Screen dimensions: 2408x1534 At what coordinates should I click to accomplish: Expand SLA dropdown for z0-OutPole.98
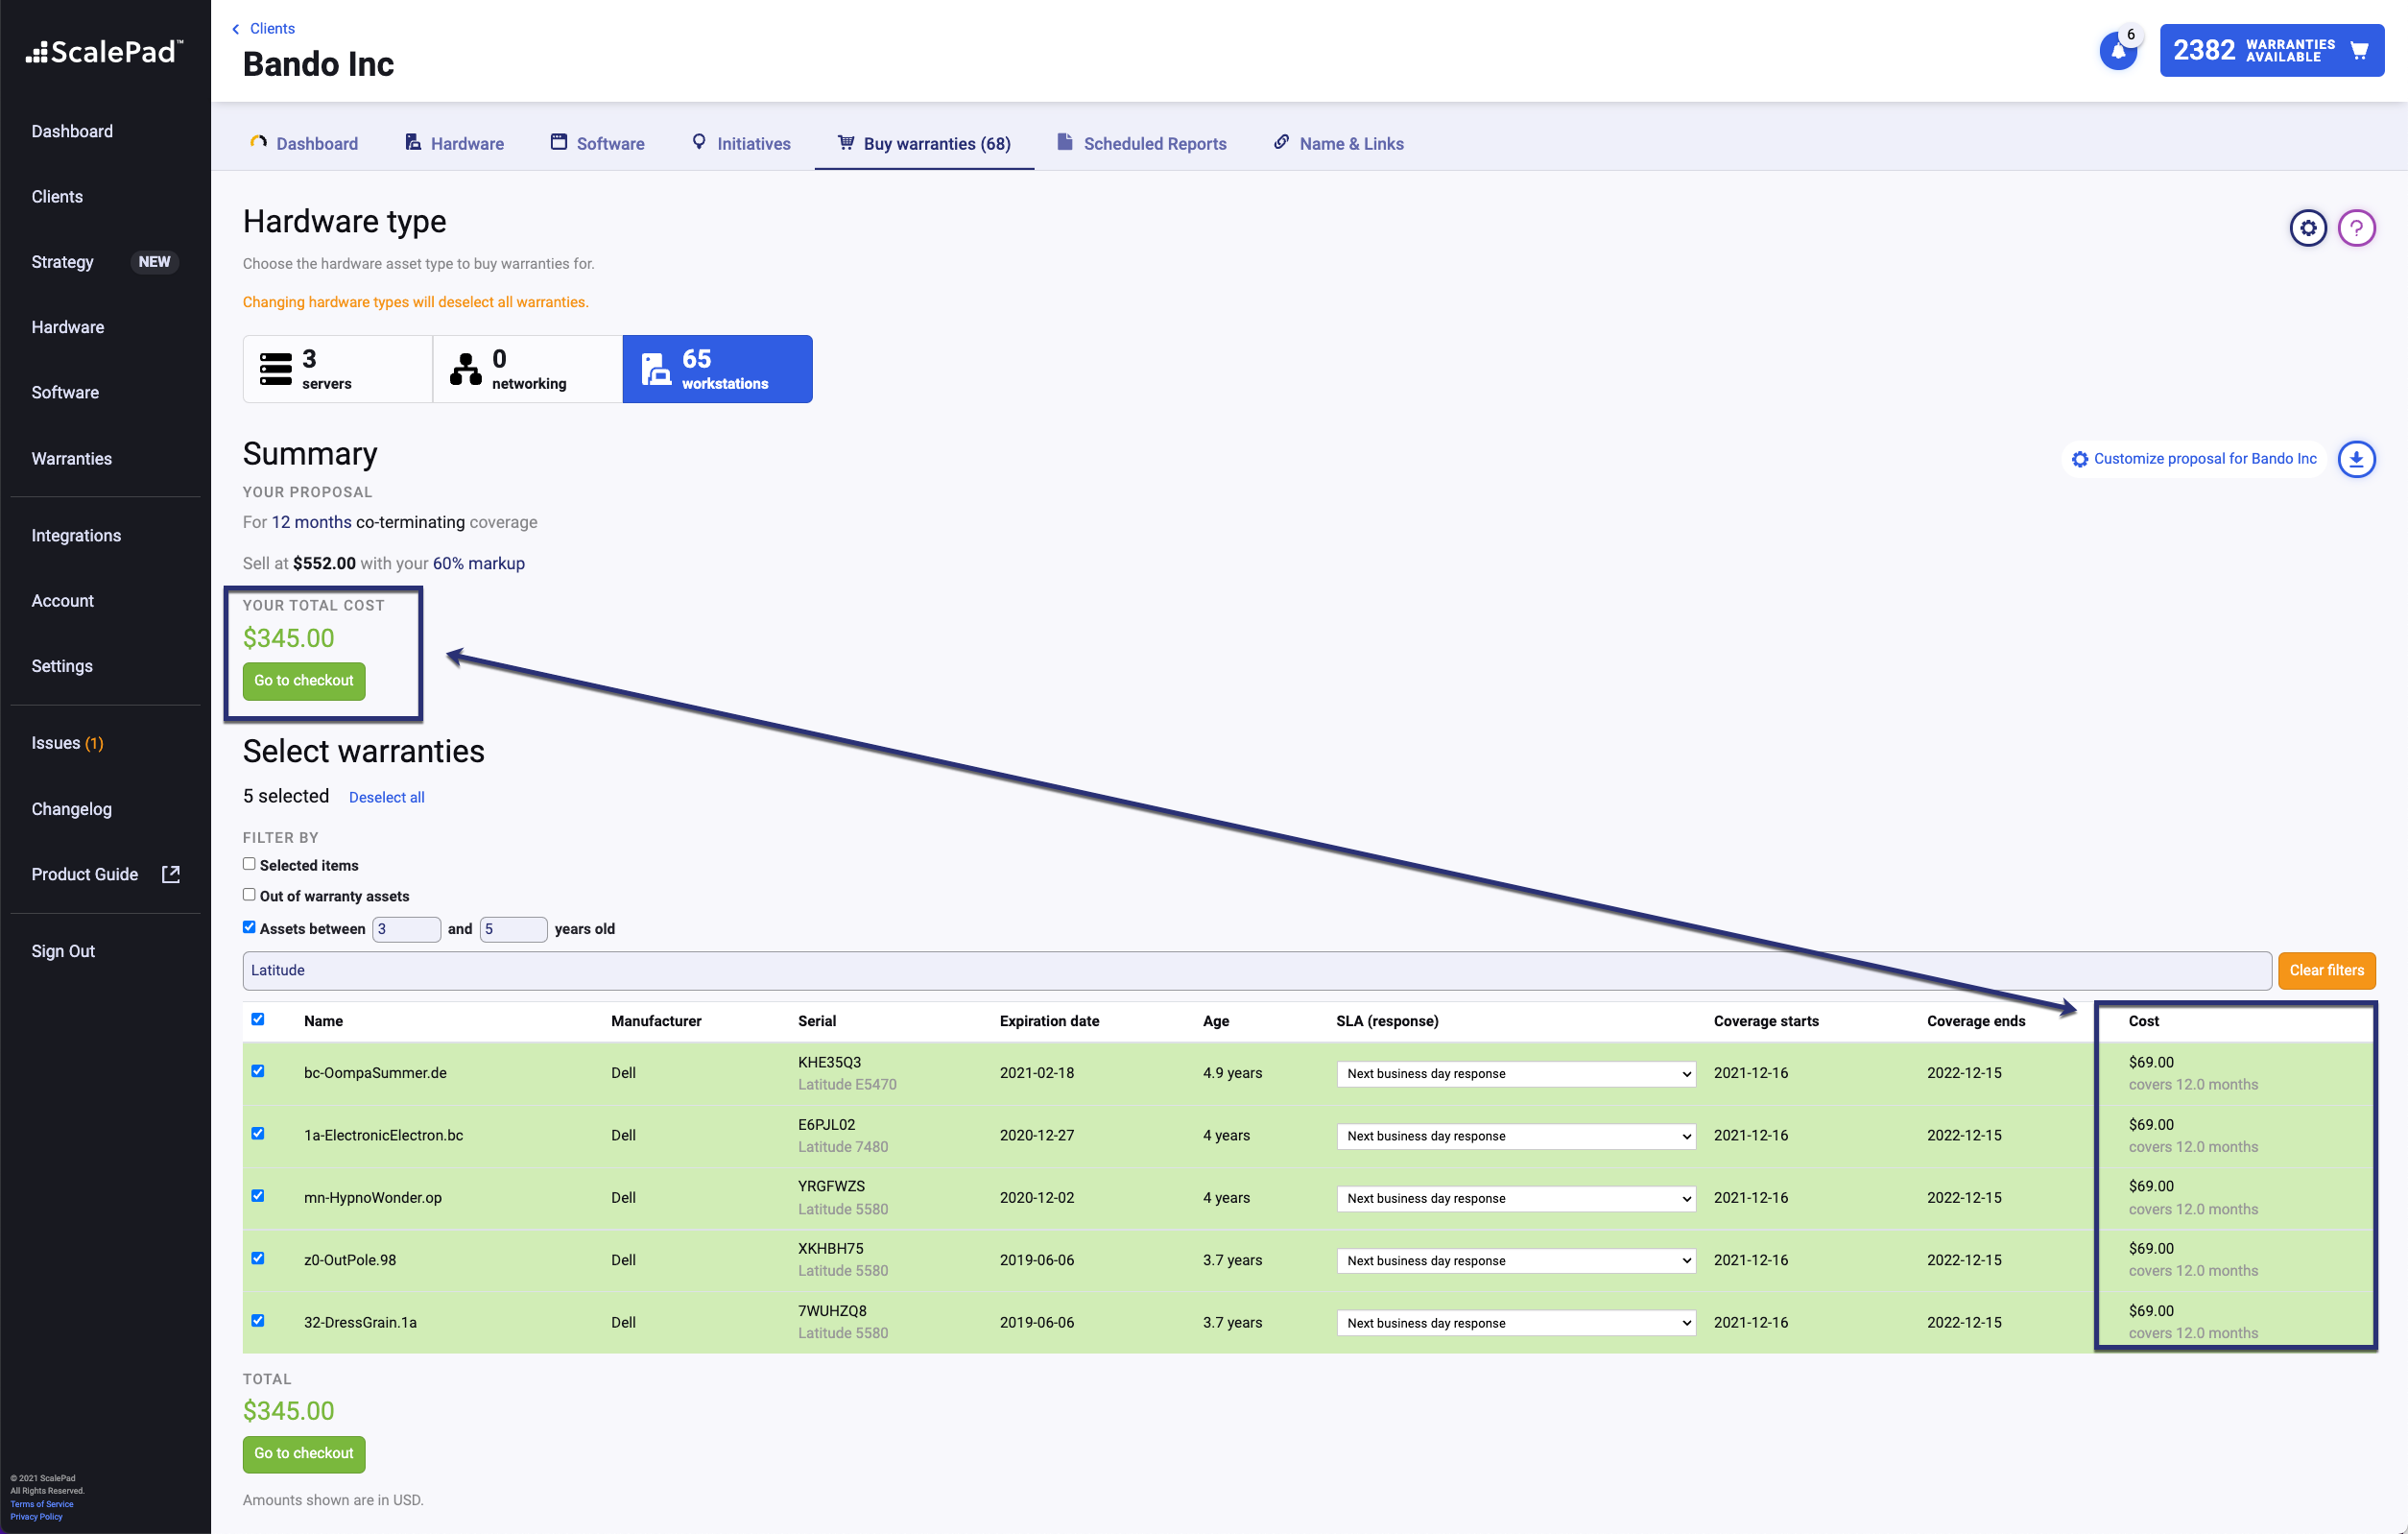pos(1515,1261)
